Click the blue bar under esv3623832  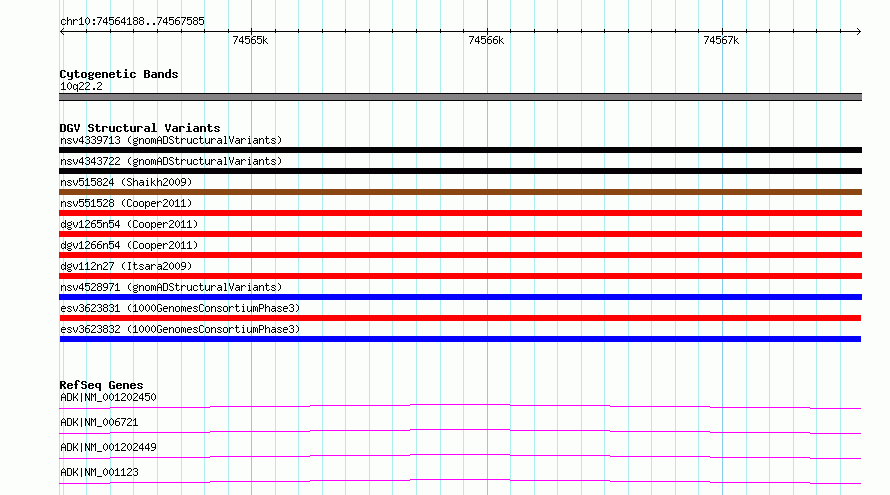[x=460, y=339]
